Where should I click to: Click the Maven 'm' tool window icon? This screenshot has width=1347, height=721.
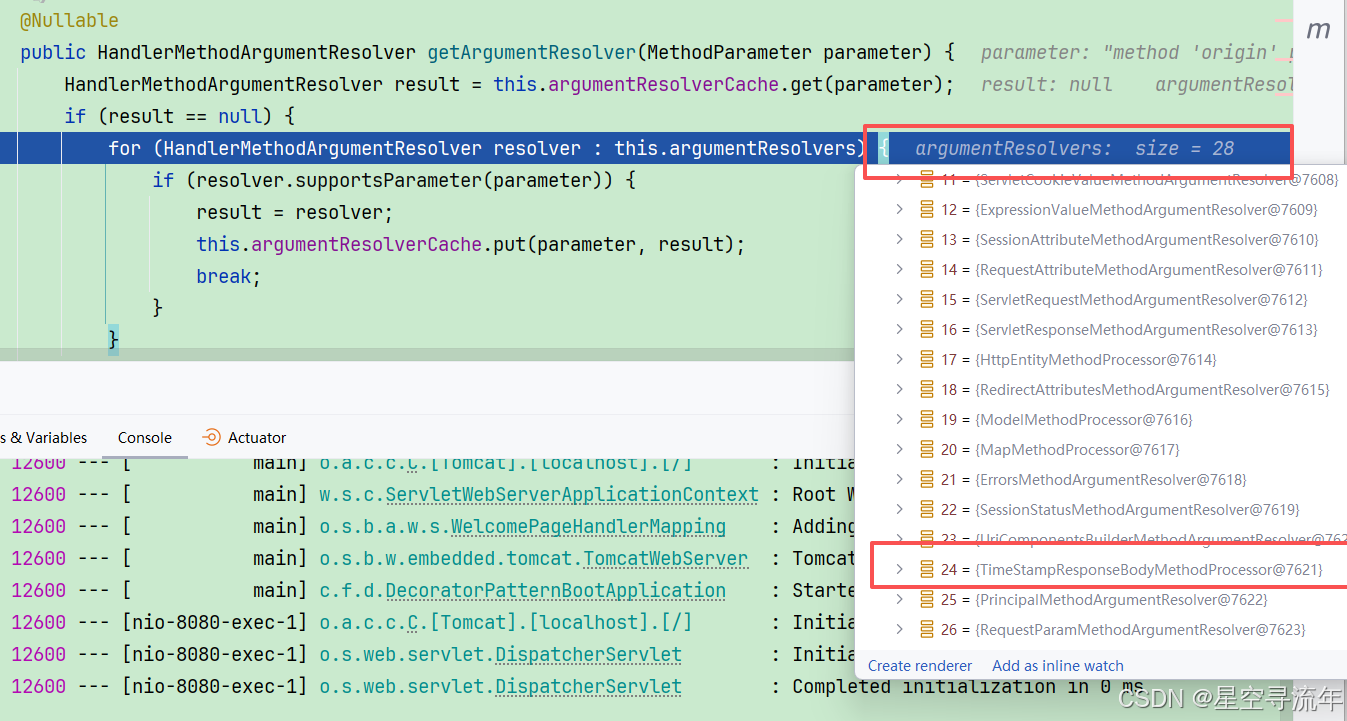pos(1319,29)
